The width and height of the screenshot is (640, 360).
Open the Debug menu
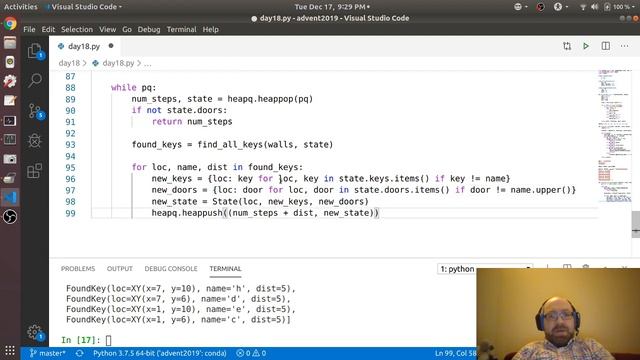149,29
